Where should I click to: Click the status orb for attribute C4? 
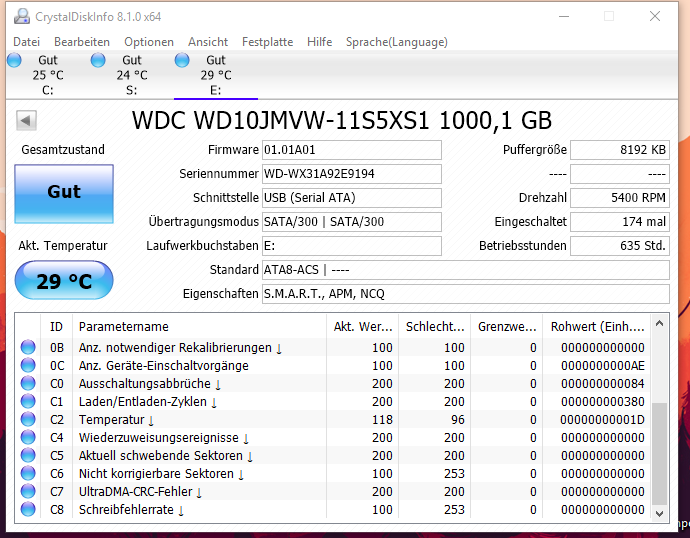(x=28, y=437)
